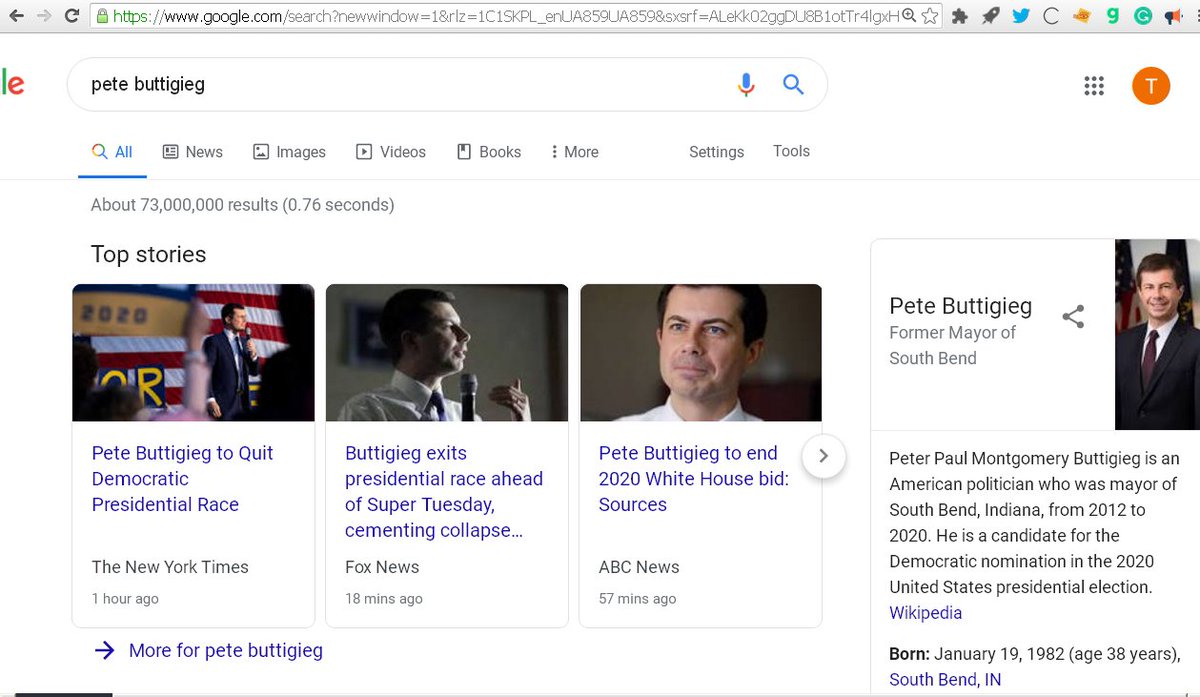Click "Former Mayor of South Bend" subtitle
1200x697 pixels.
pos(952,345)
